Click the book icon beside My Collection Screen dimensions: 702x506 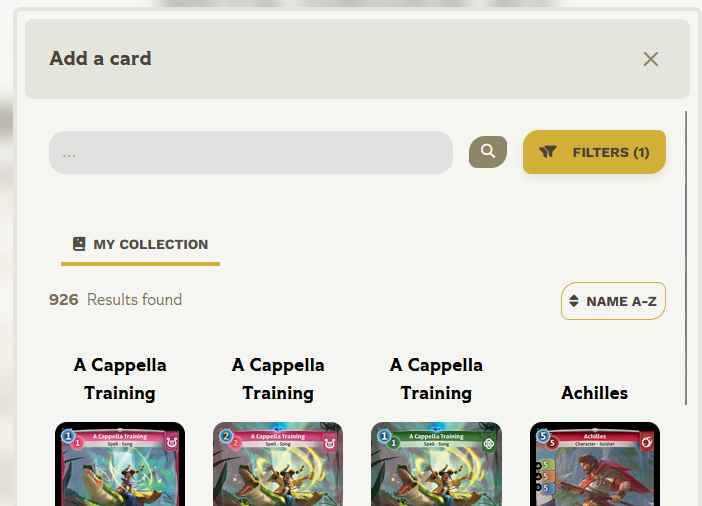click(79, 244)
